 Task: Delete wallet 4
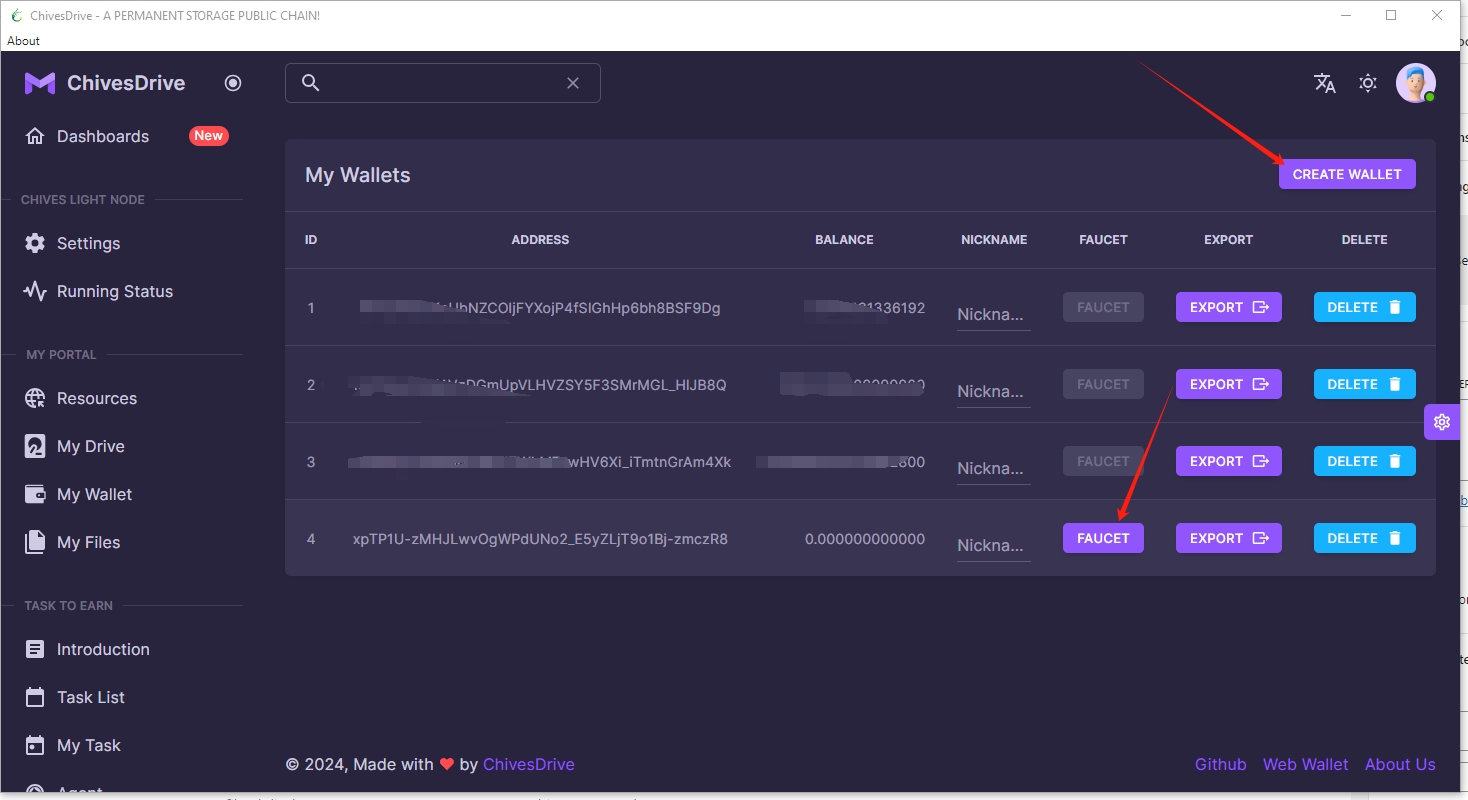click(x=1364, y=538)
